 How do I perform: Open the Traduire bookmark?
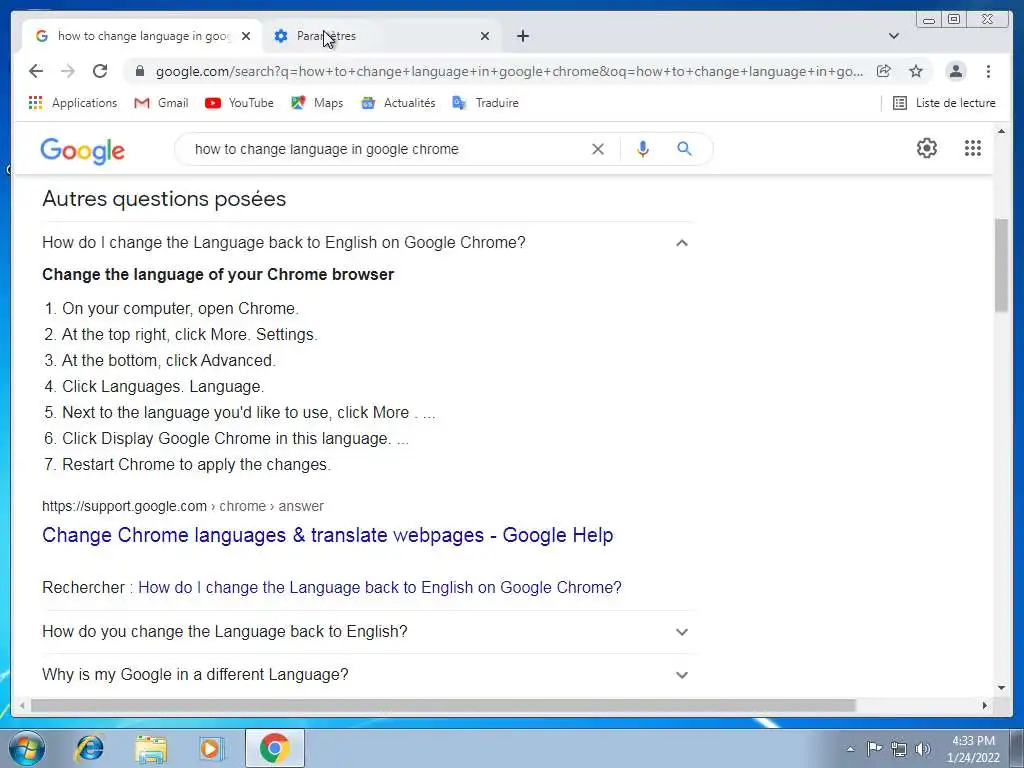(486, 103)
